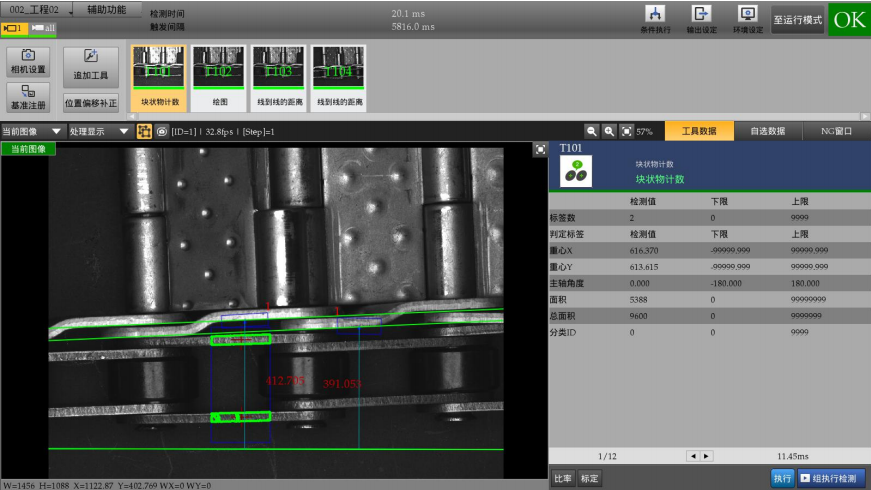The height and width of the screenshot is (490, 871).
Task: Toggle the eye display icon in image toolbar
Action: pyautogui.click(x=161, y=131)
